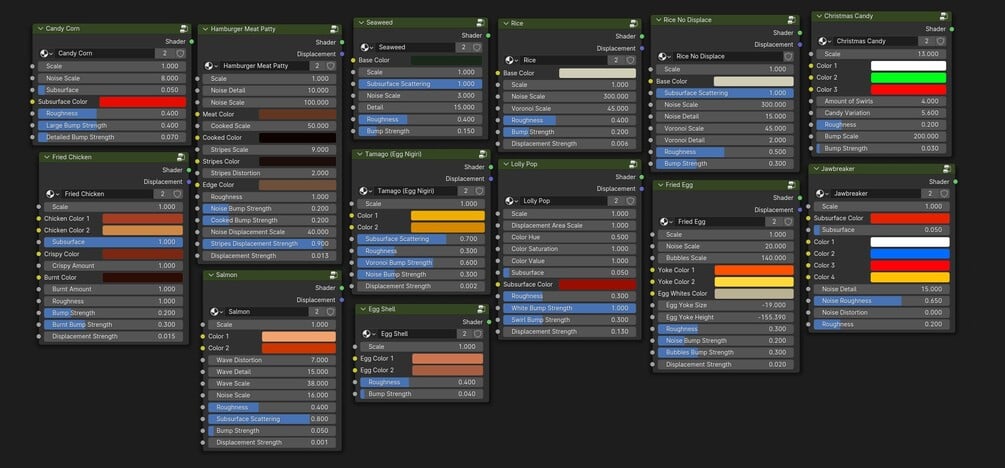Toggle fake user shield on Rice node

coord(631,60)
